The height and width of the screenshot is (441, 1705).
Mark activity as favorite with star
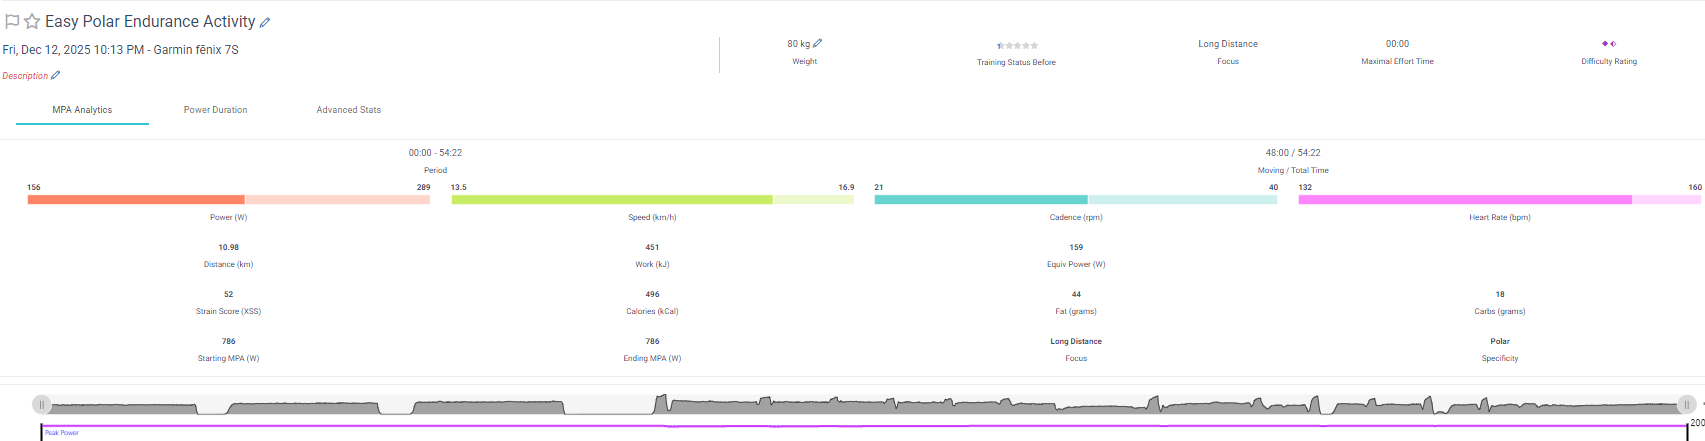click(32, 21)
